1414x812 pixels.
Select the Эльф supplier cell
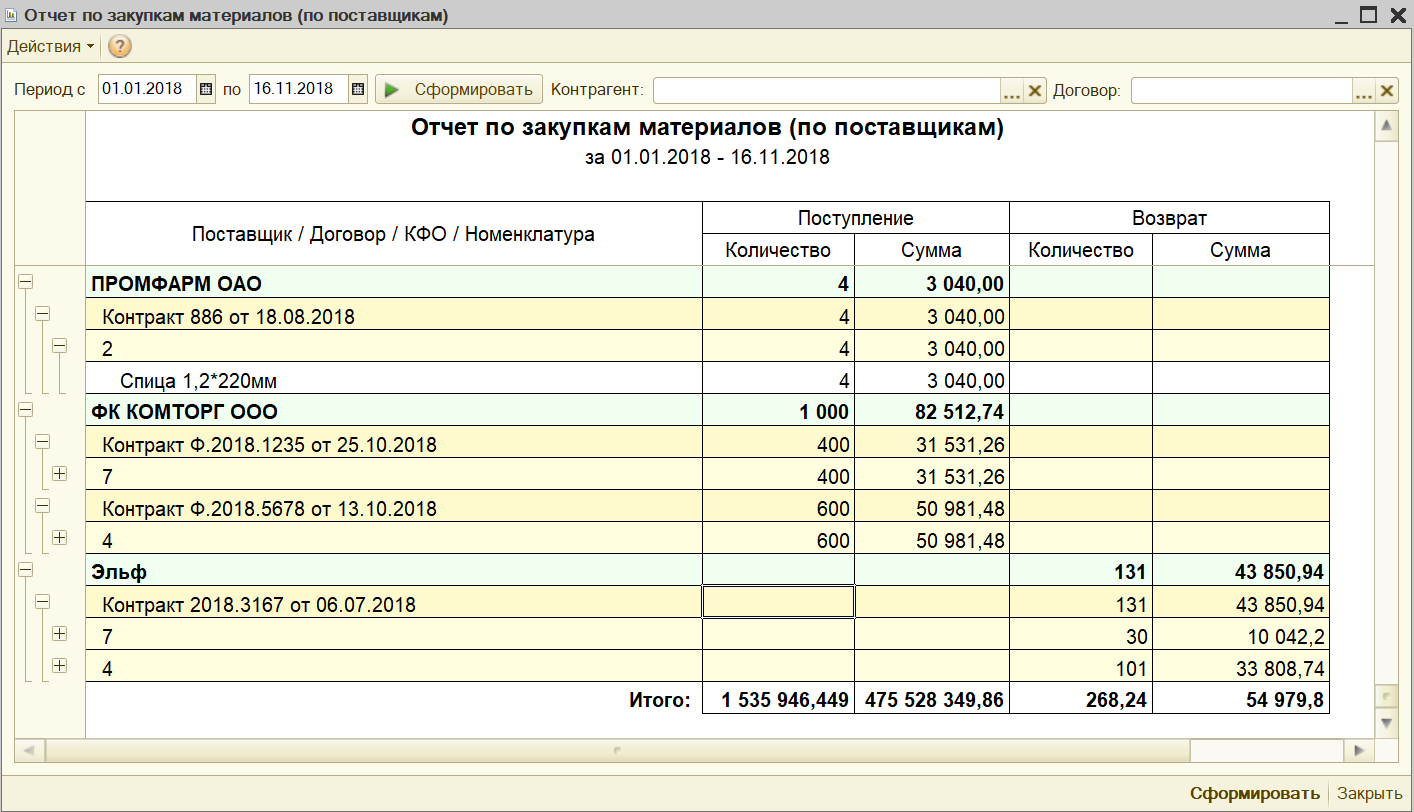[394, 572]
